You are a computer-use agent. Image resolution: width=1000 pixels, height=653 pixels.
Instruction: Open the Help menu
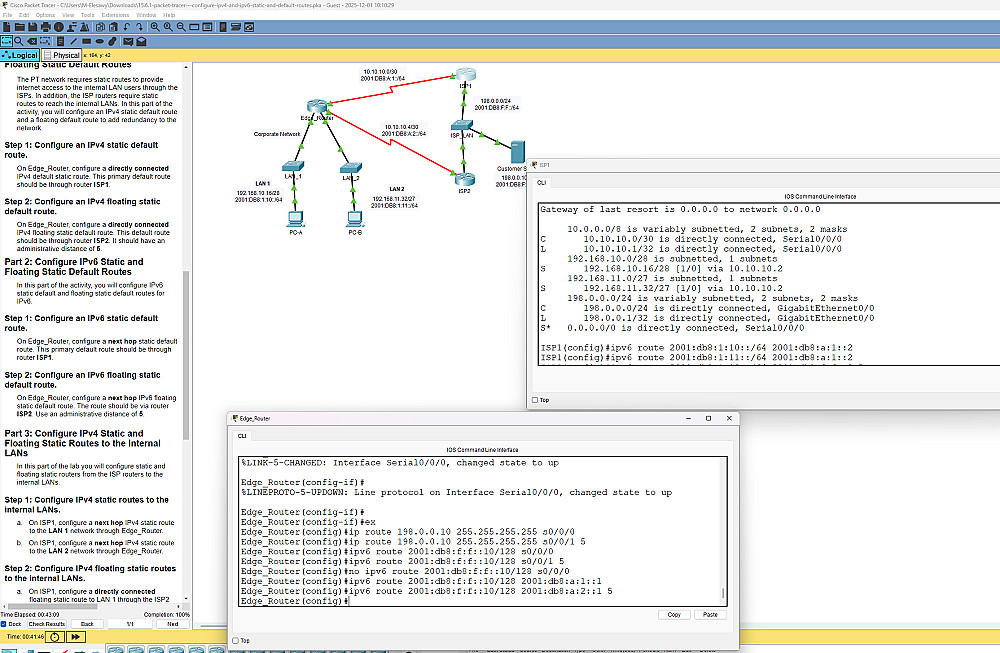169,15
